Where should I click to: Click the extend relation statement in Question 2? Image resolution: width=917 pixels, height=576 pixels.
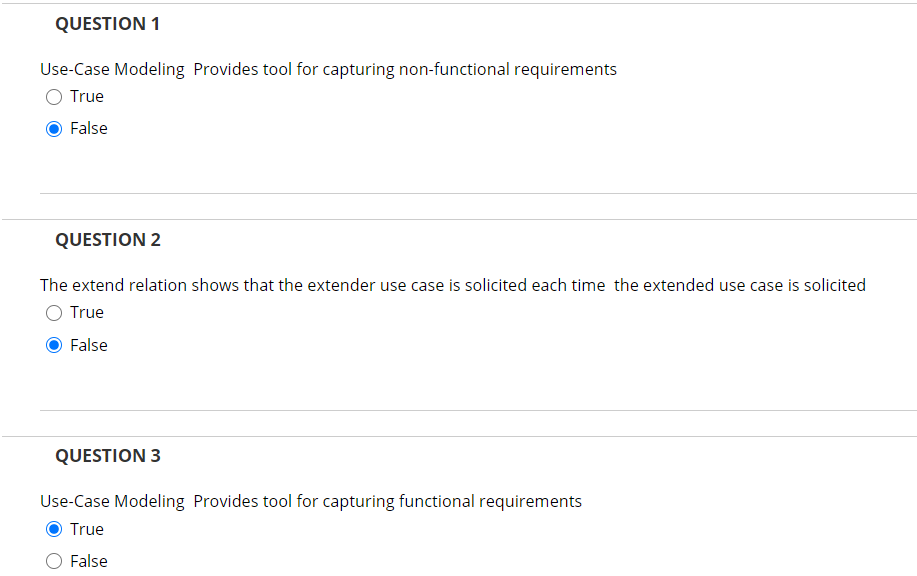(452, 285)
